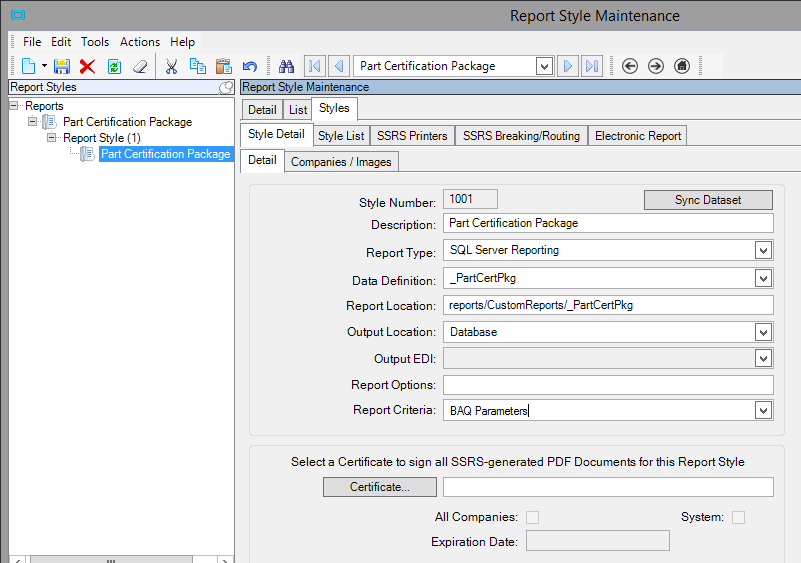Click the Report Options input field
This screenshot has height=563, width=801.
click(608, 385)
